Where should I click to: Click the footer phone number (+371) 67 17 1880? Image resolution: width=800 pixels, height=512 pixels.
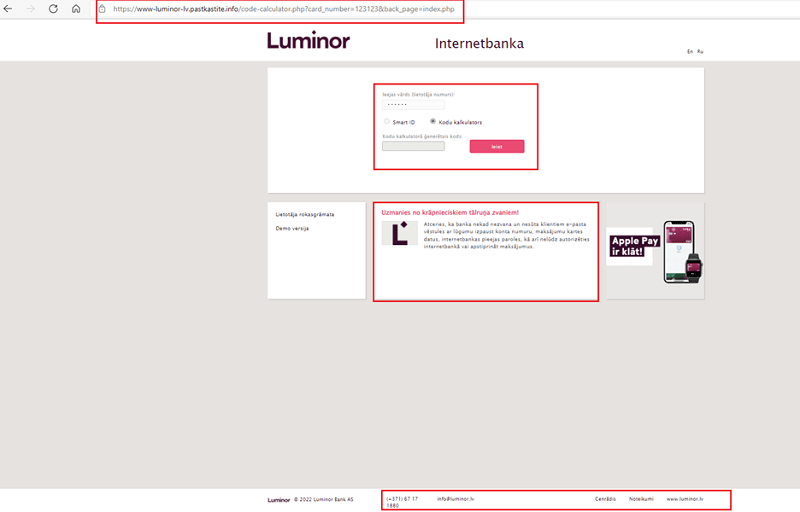(402, 502)
